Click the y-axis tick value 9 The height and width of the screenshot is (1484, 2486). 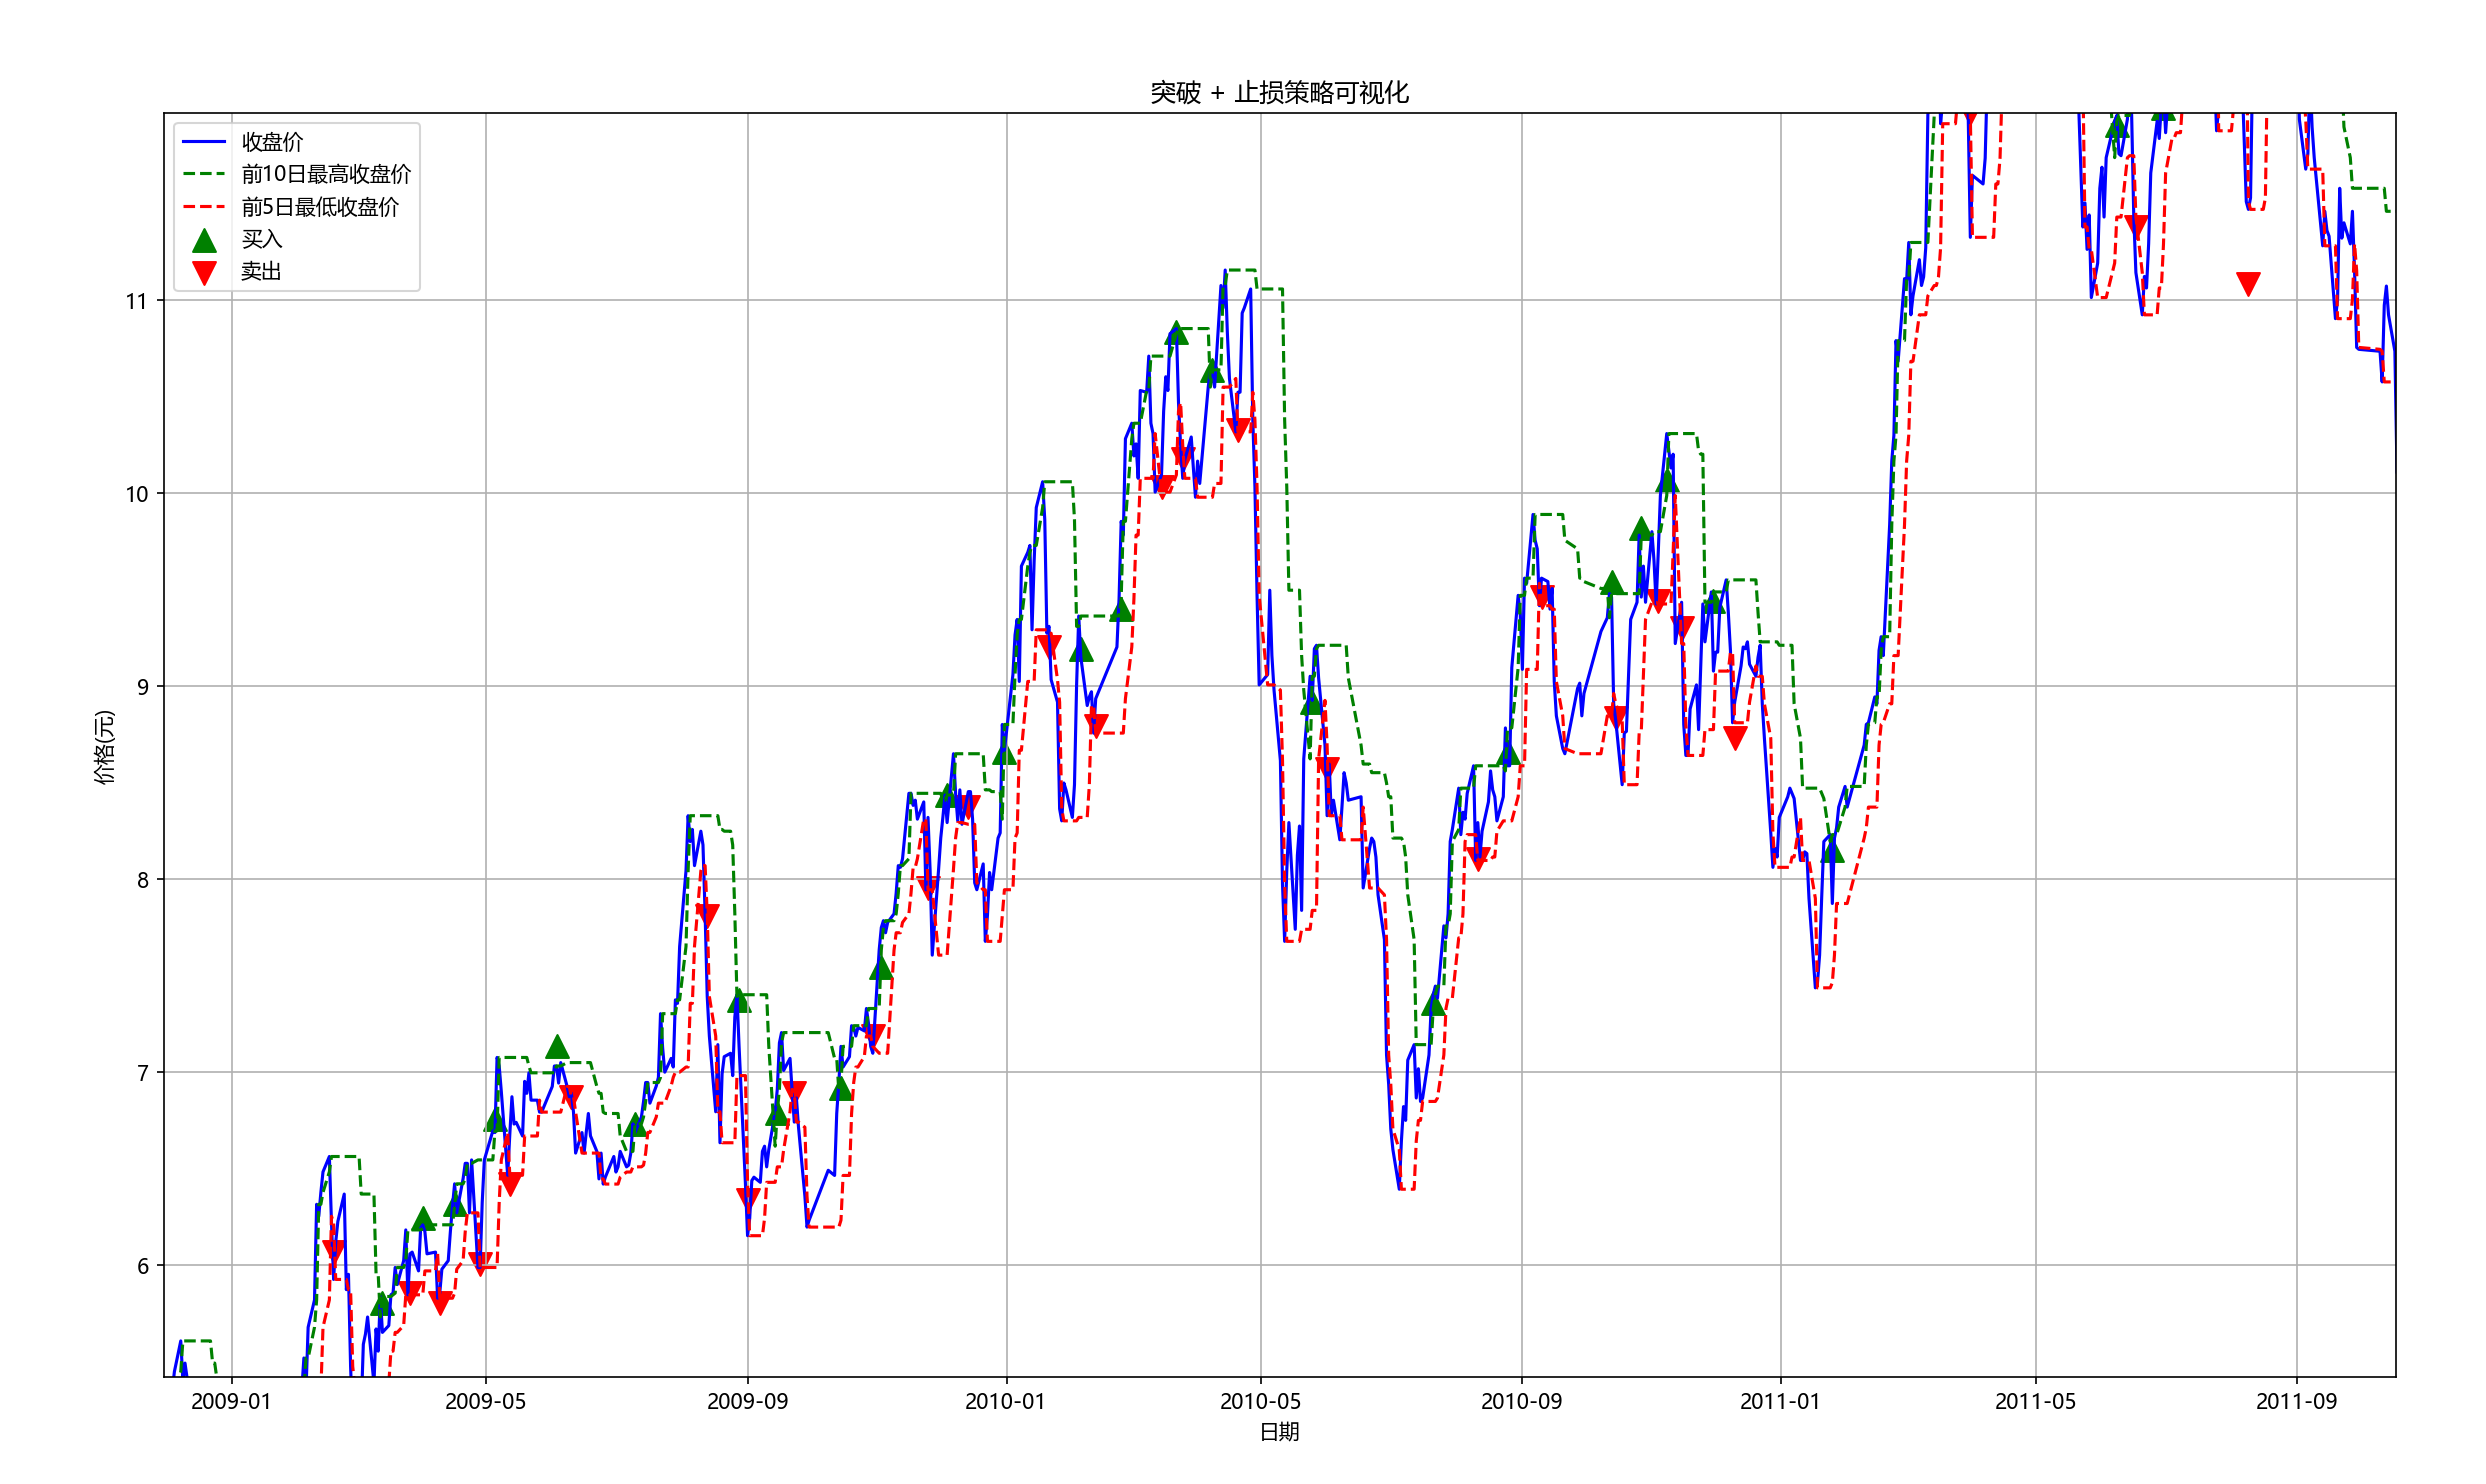[x=142, y=687]
